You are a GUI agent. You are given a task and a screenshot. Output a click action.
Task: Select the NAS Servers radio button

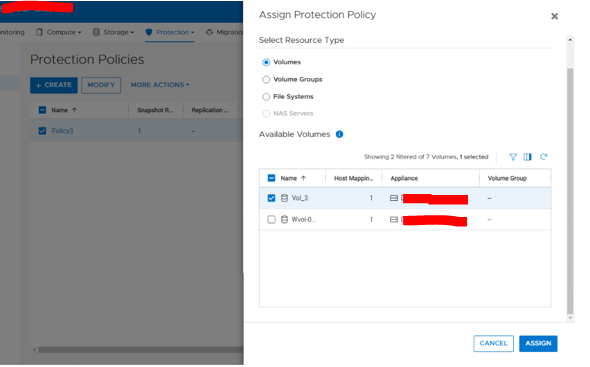(x=266, y=113)
